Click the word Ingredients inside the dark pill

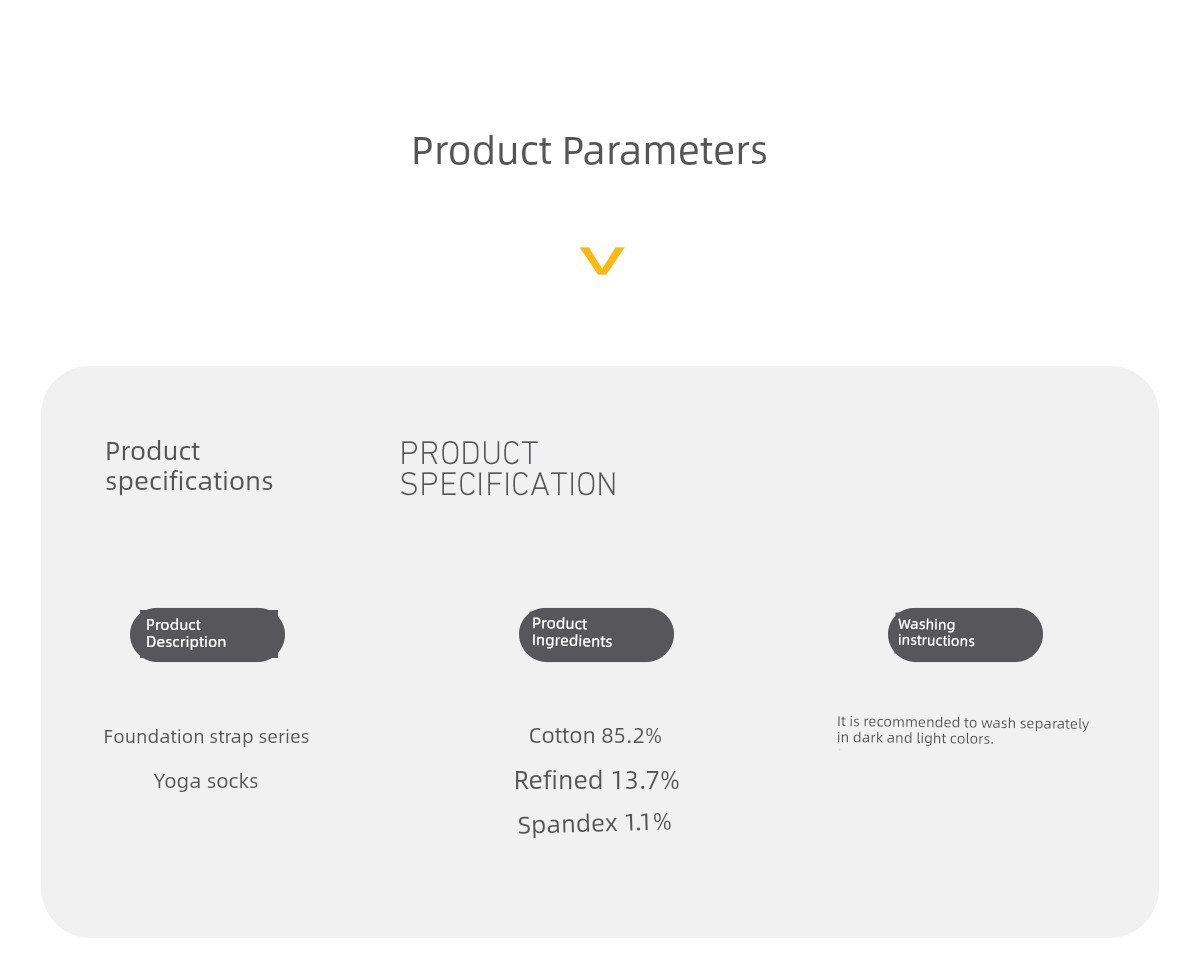572,641
